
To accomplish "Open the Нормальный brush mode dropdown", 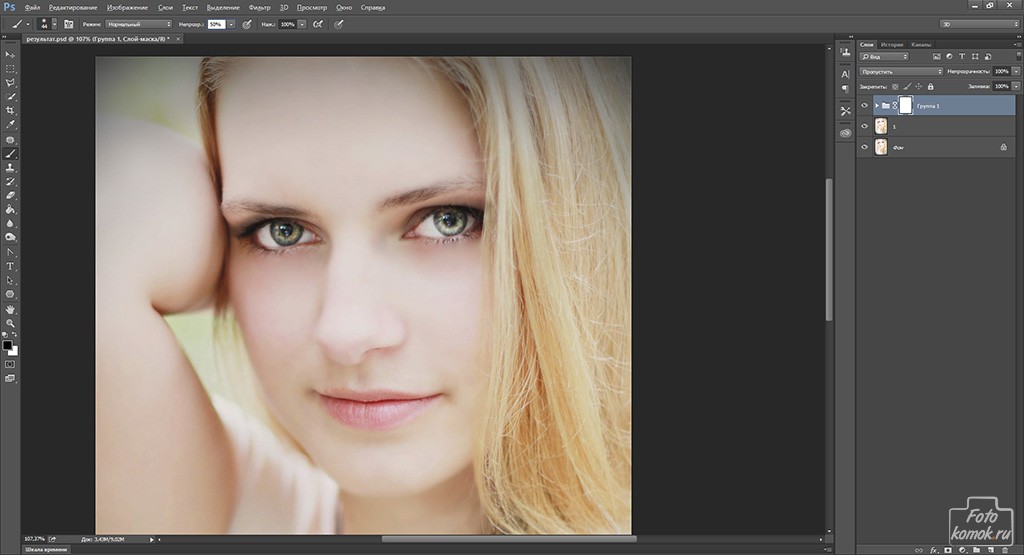I will click(138, 24).
